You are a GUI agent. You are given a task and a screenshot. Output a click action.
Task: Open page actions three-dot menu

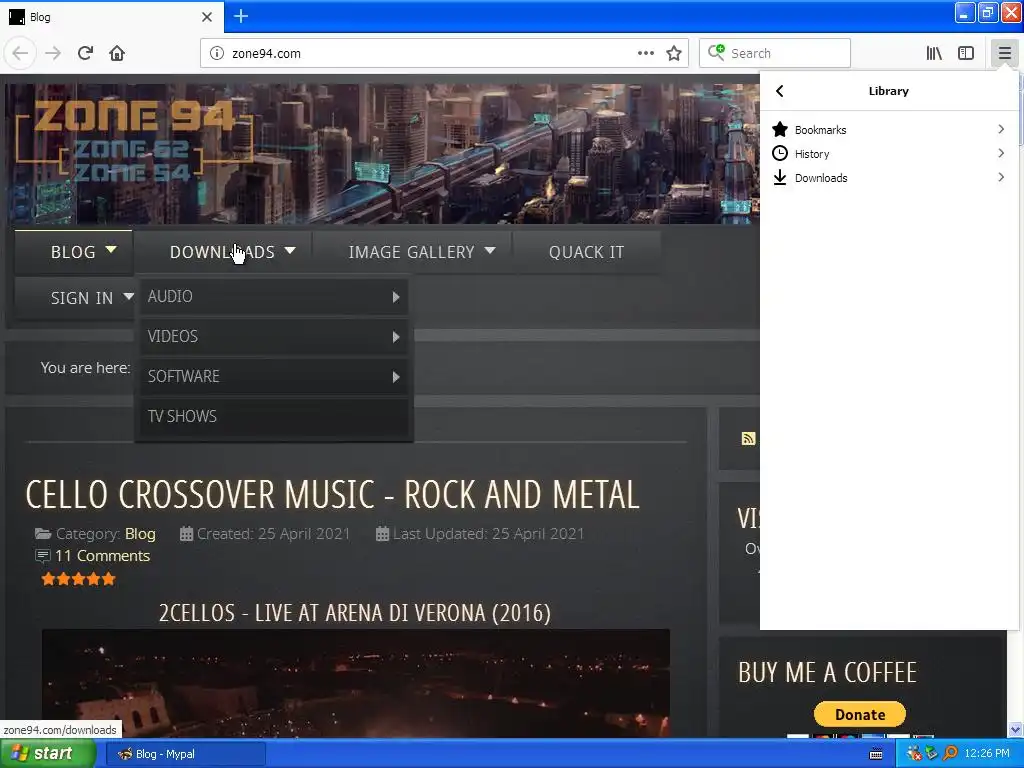click(645, 53)
